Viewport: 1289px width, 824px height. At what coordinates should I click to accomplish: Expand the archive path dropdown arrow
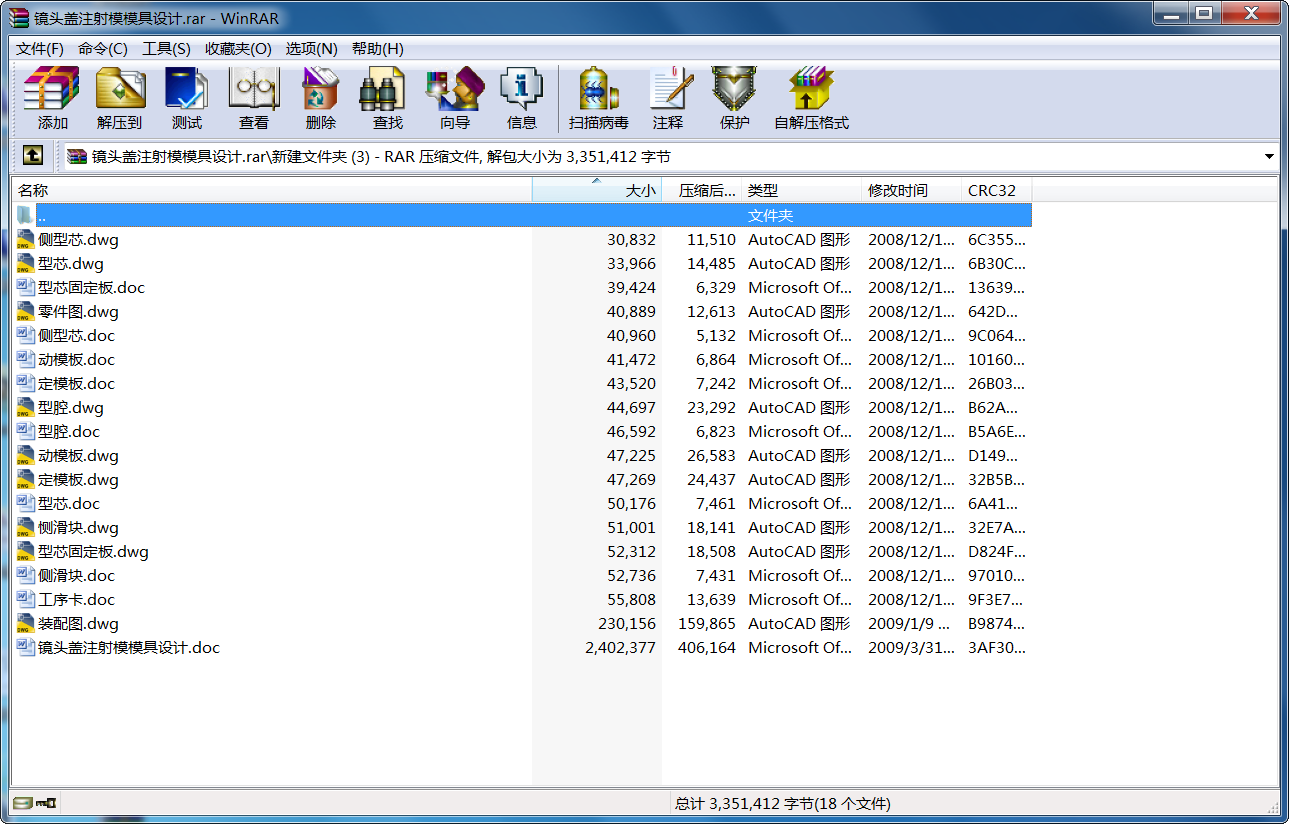point(1269,157)
